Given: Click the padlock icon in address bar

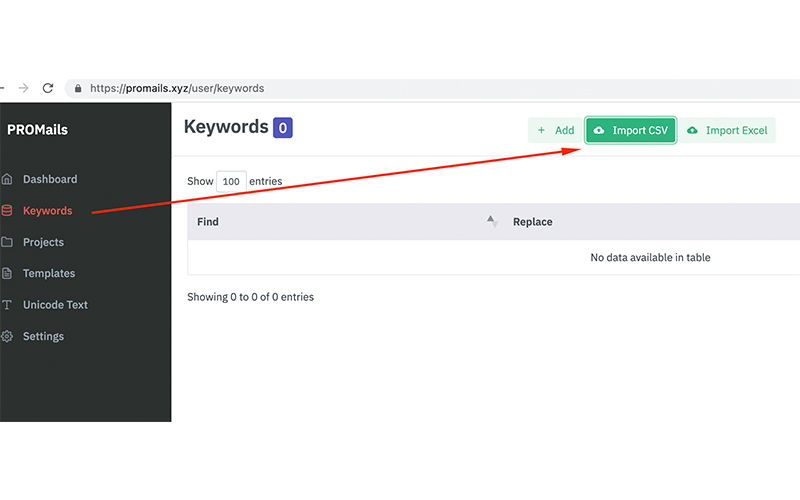Looking at the screenshot, I should coord(78,88).
